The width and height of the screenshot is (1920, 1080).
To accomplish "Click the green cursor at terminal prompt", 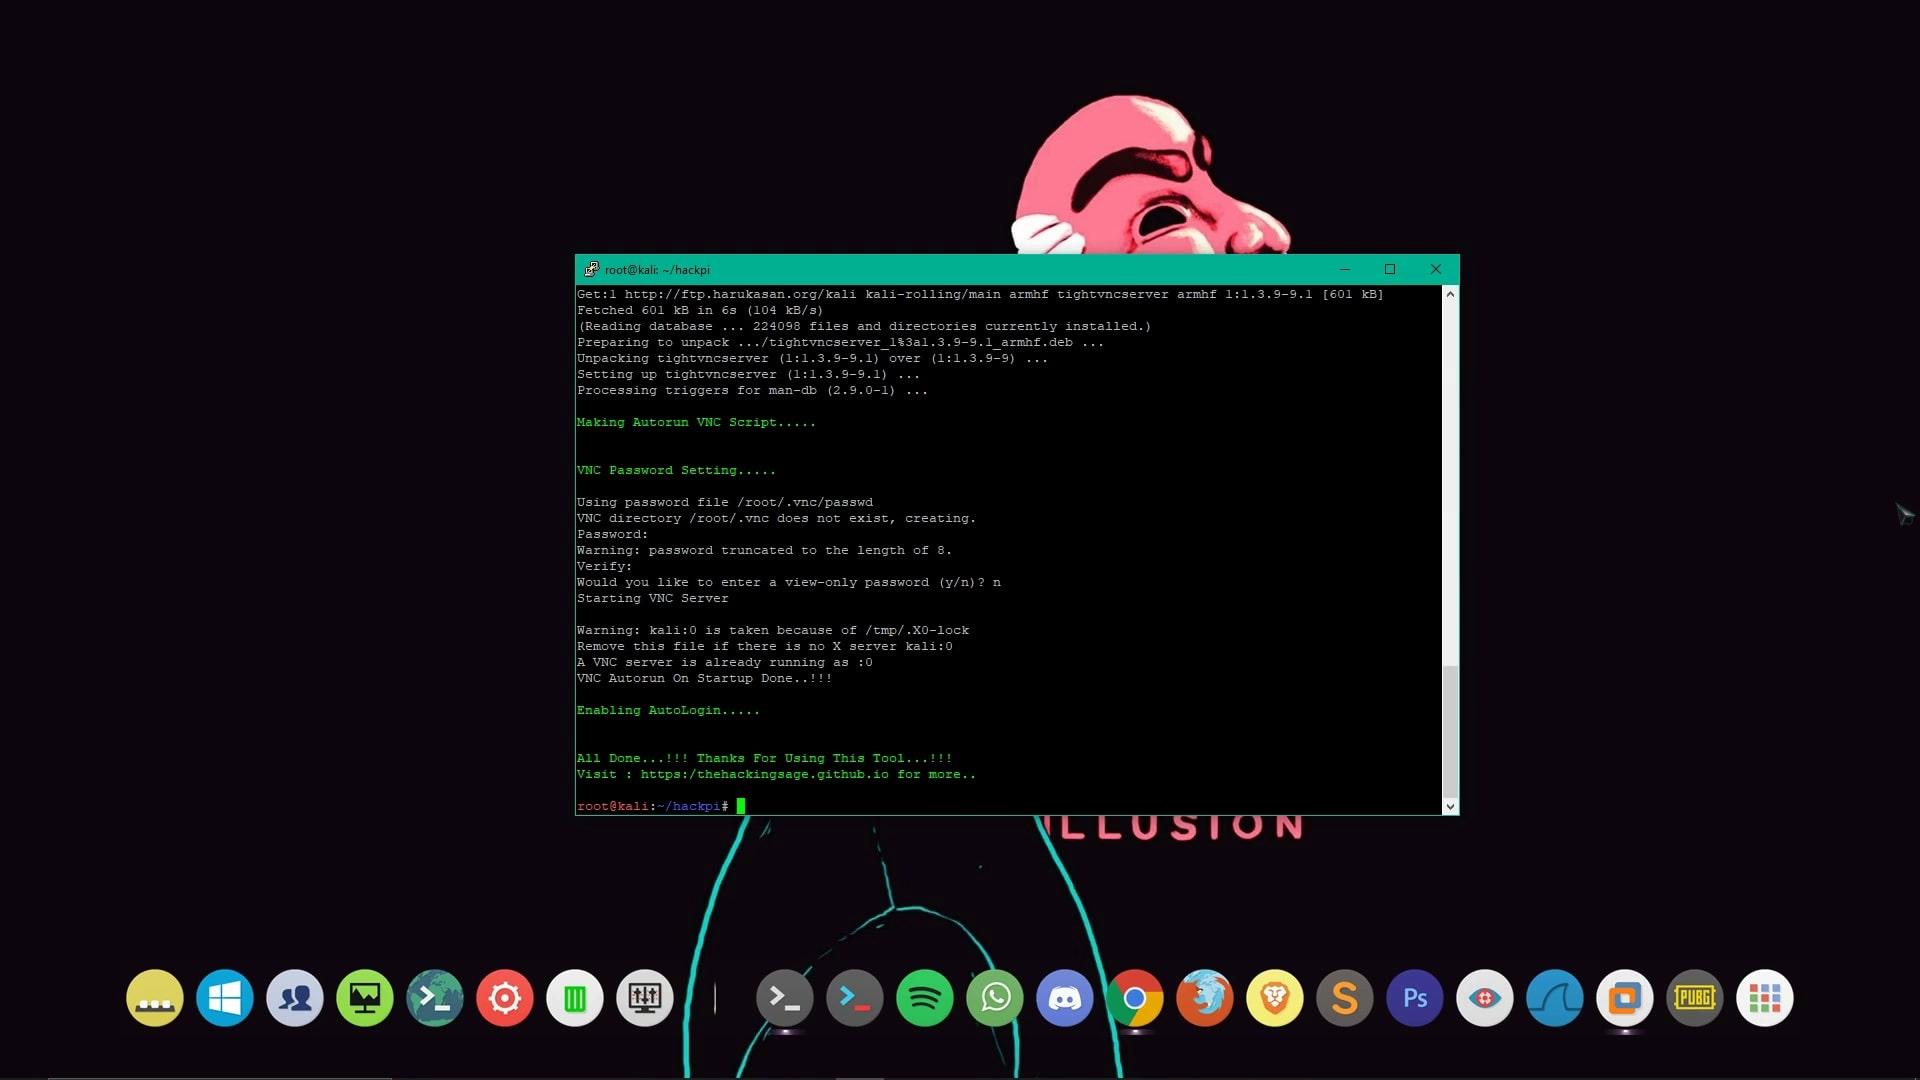I will 741,806.
